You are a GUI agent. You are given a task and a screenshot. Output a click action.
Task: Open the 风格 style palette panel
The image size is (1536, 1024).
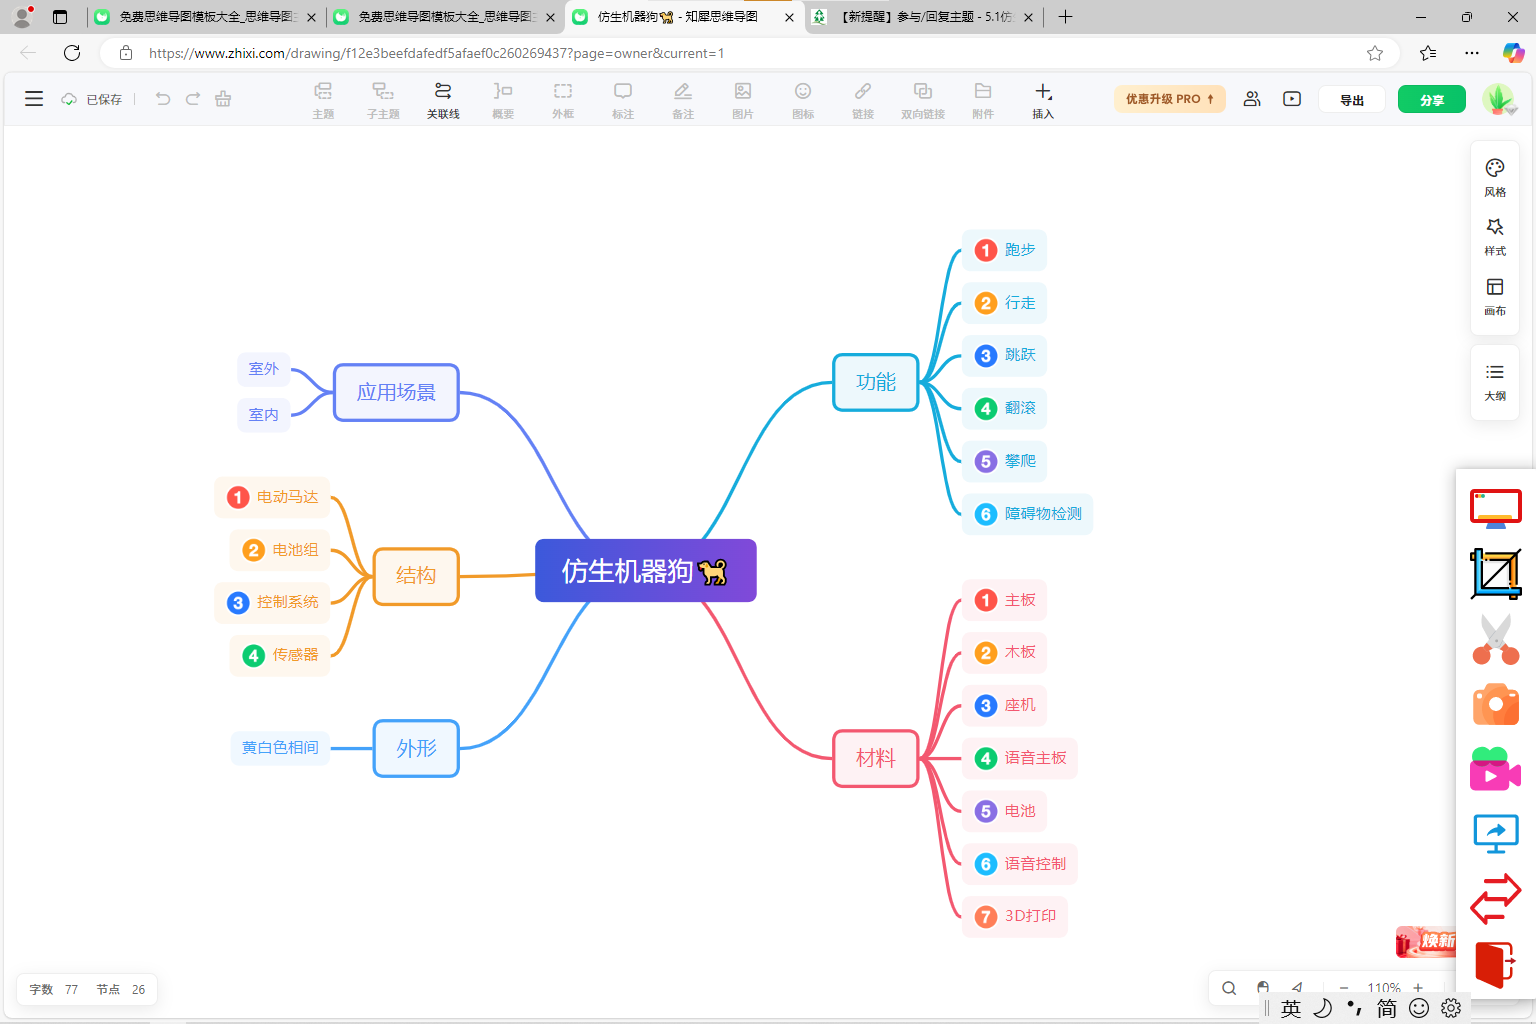[1495, 178]
